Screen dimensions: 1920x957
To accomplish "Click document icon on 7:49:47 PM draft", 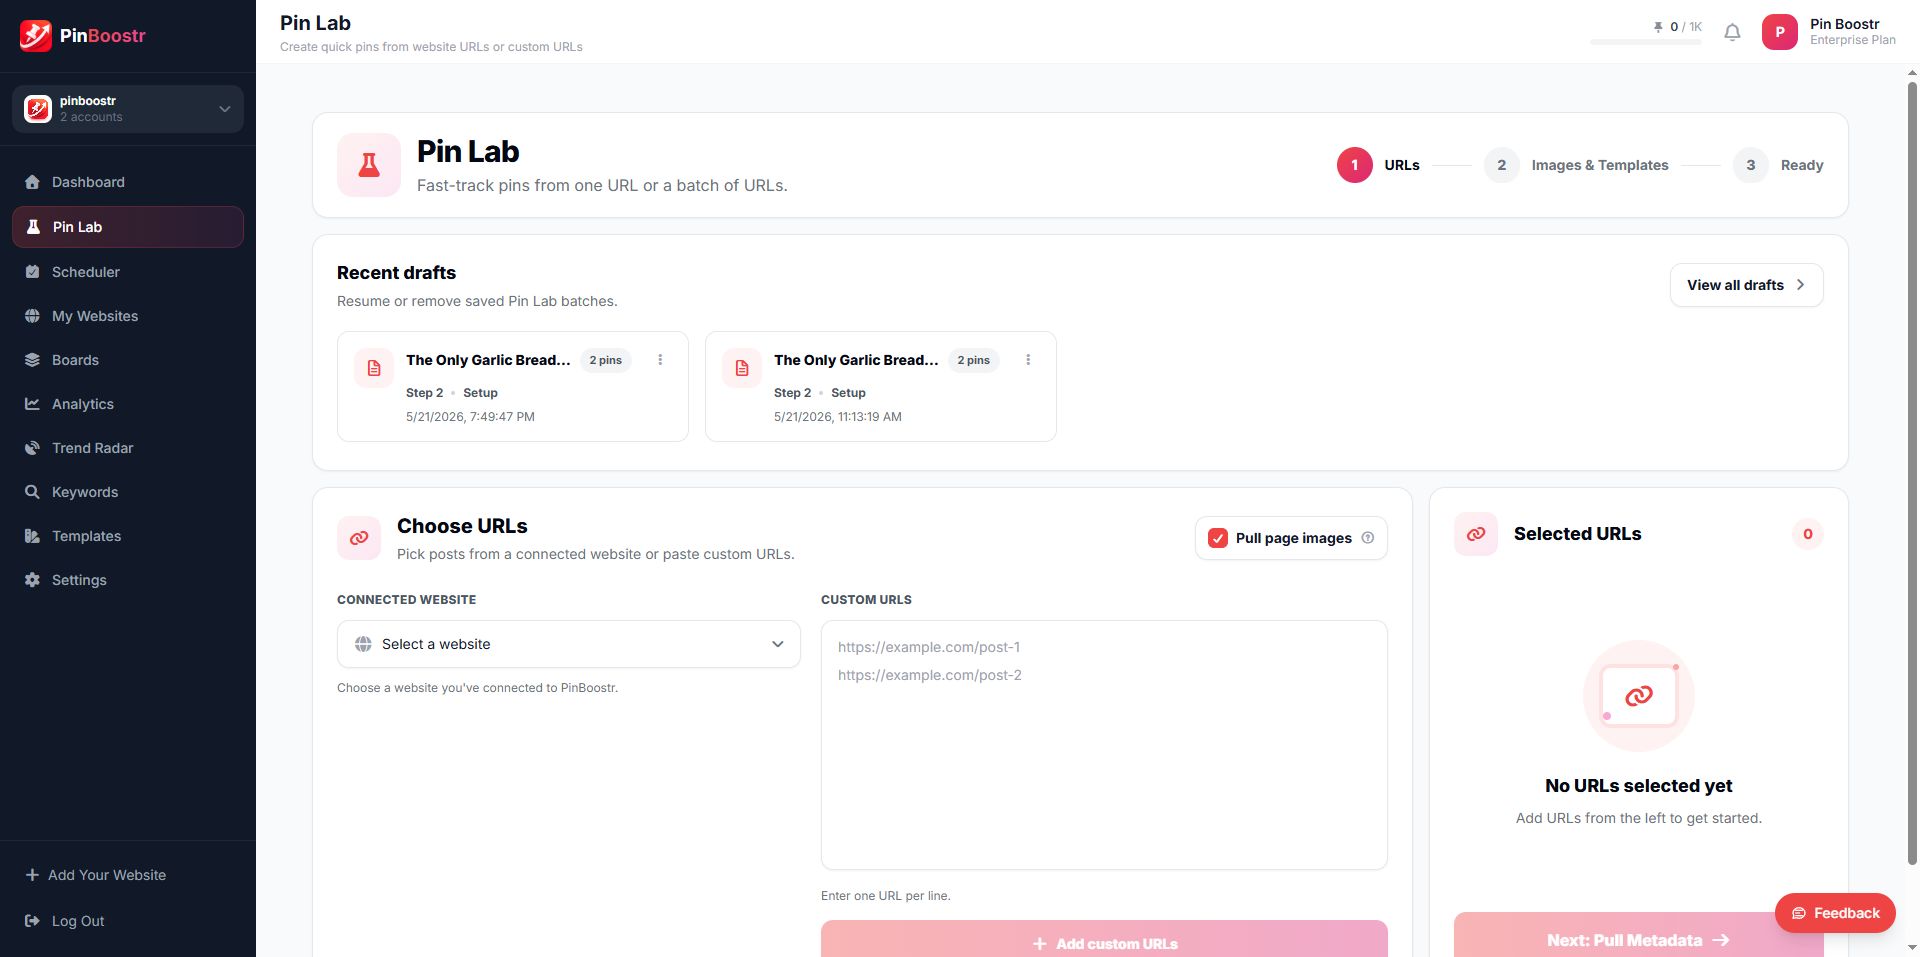I will [374, 368].
